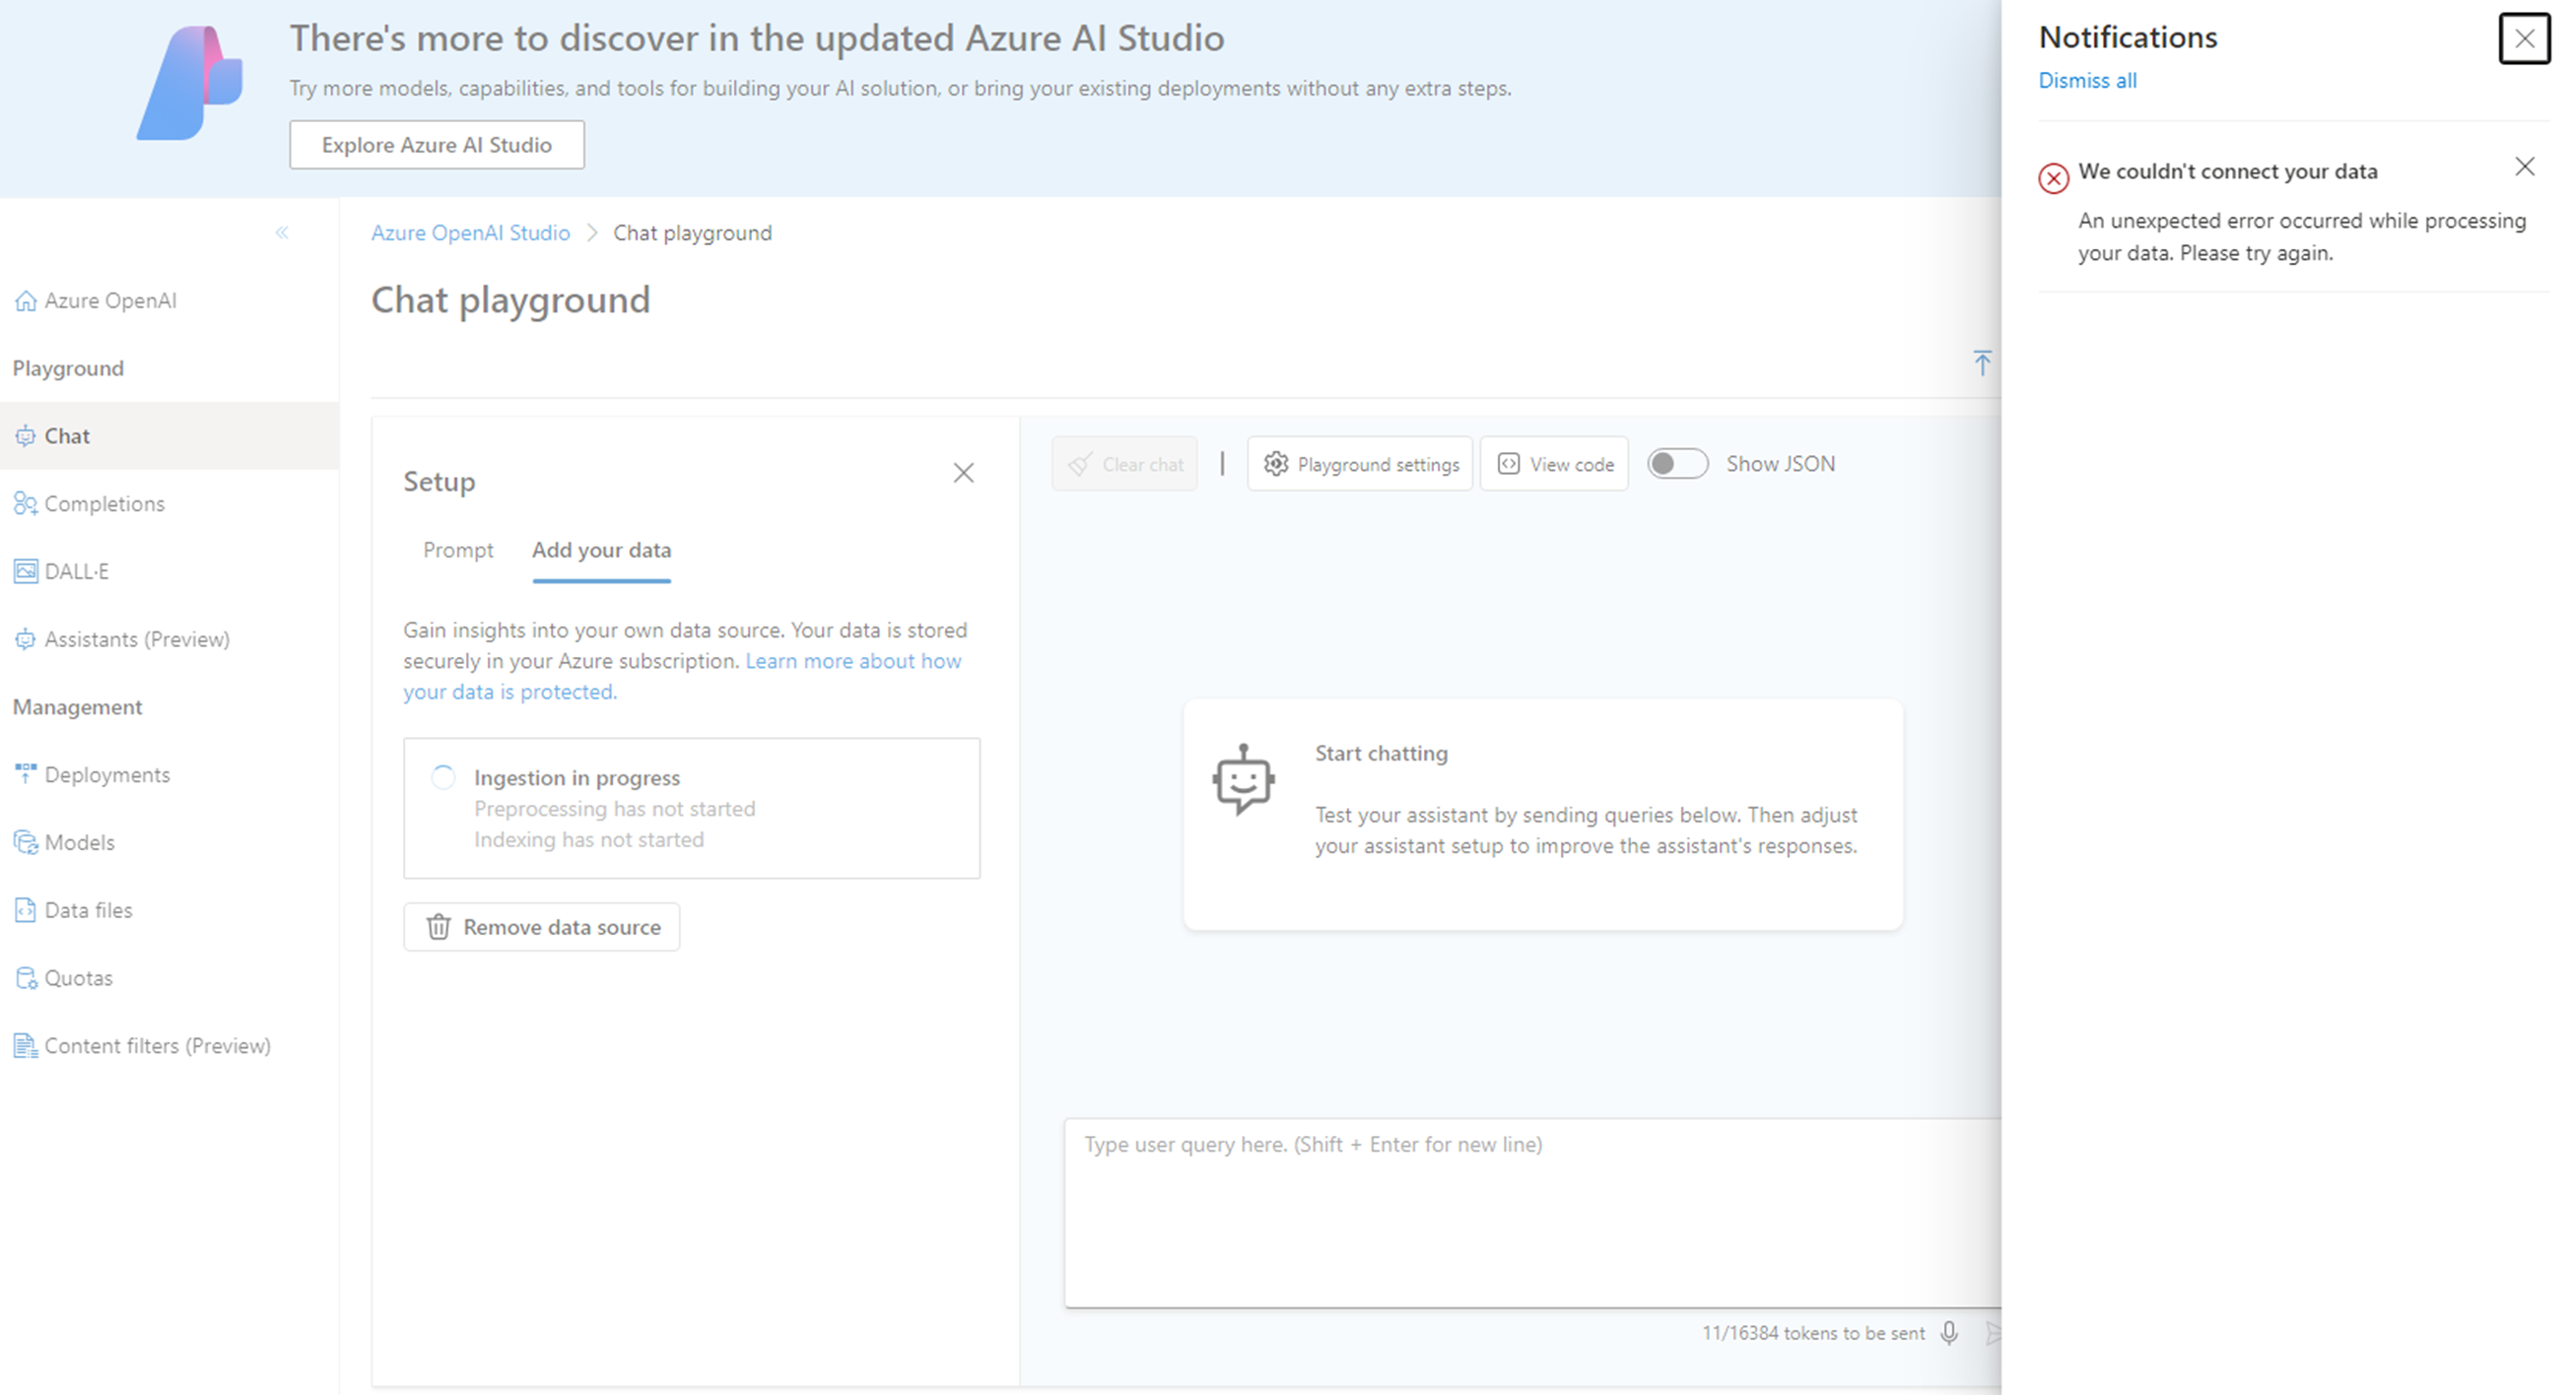Click the trash icon on Remove data source

tap(438, 927)
